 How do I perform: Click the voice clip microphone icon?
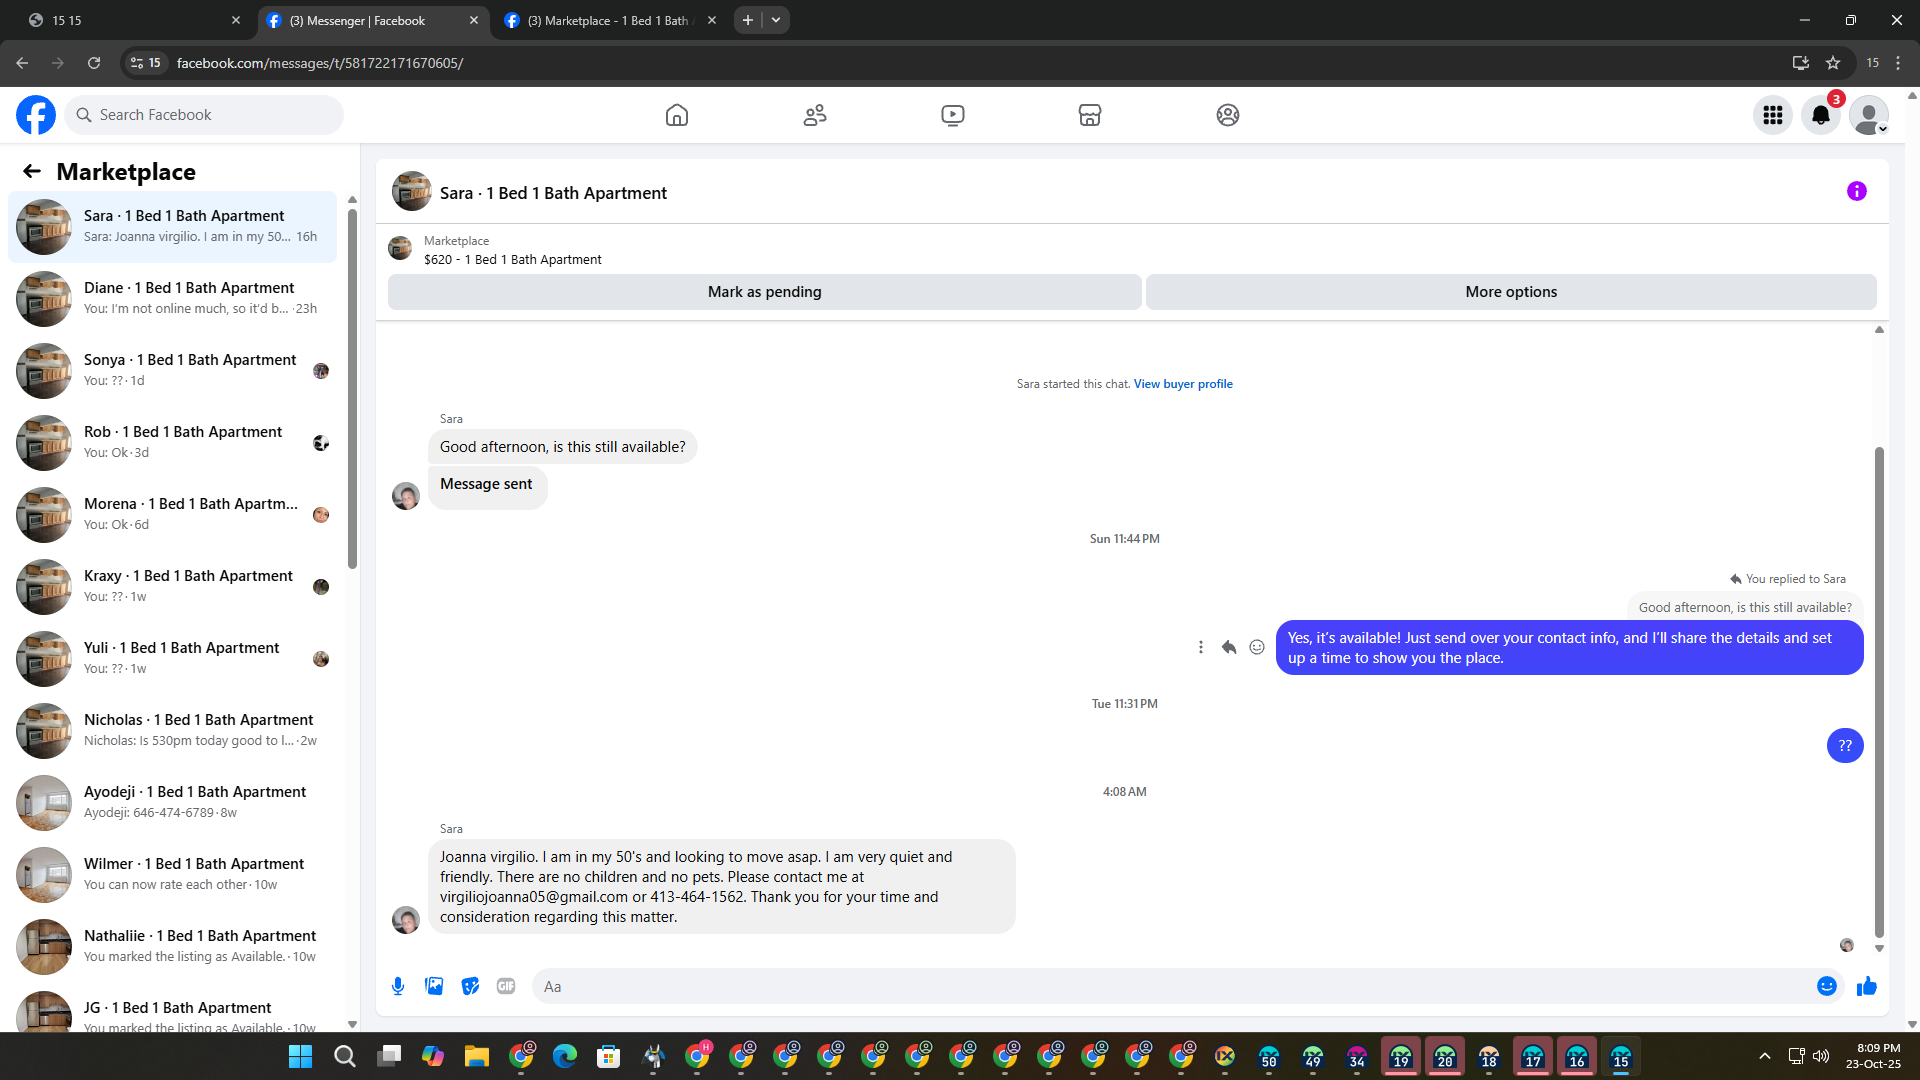point(398,986)
